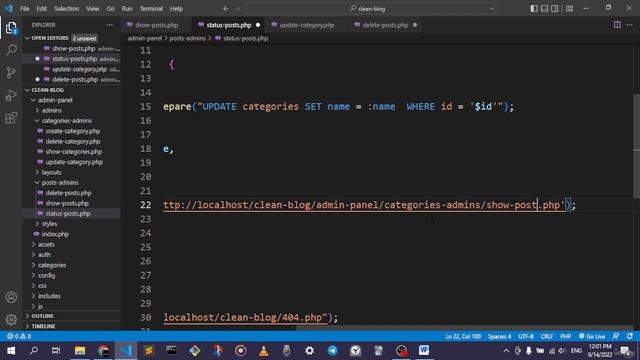This screenshot has width=640, height=360.
Task: Click the Spaces: 4 indentation status item
Action: tap(499, 336)
